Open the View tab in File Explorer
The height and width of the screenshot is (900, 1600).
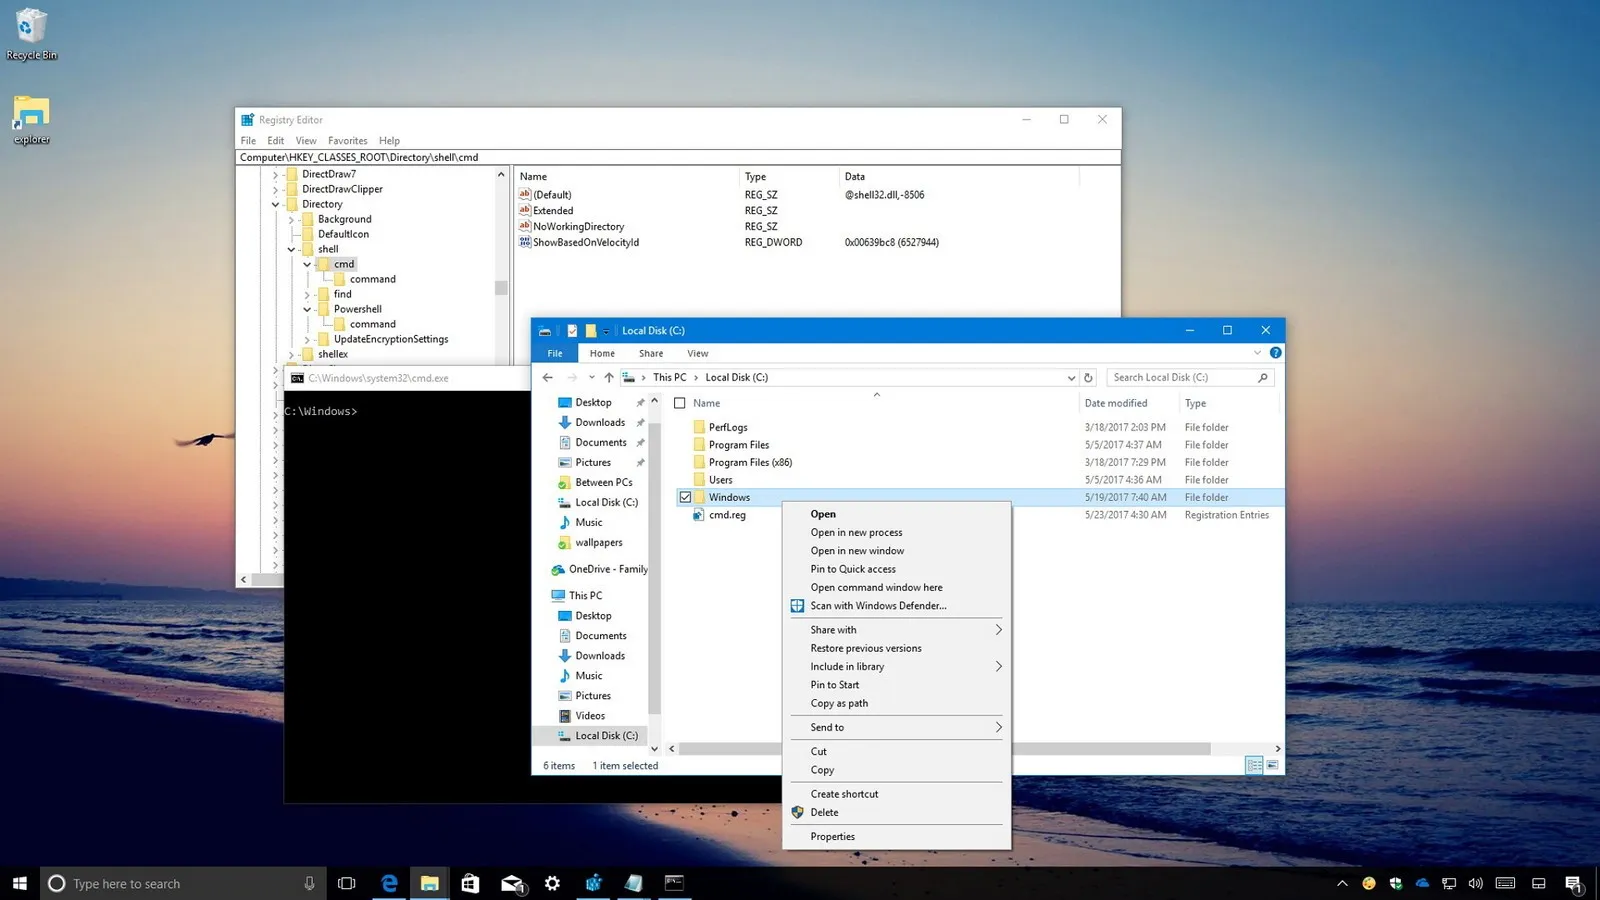(698, 353)
